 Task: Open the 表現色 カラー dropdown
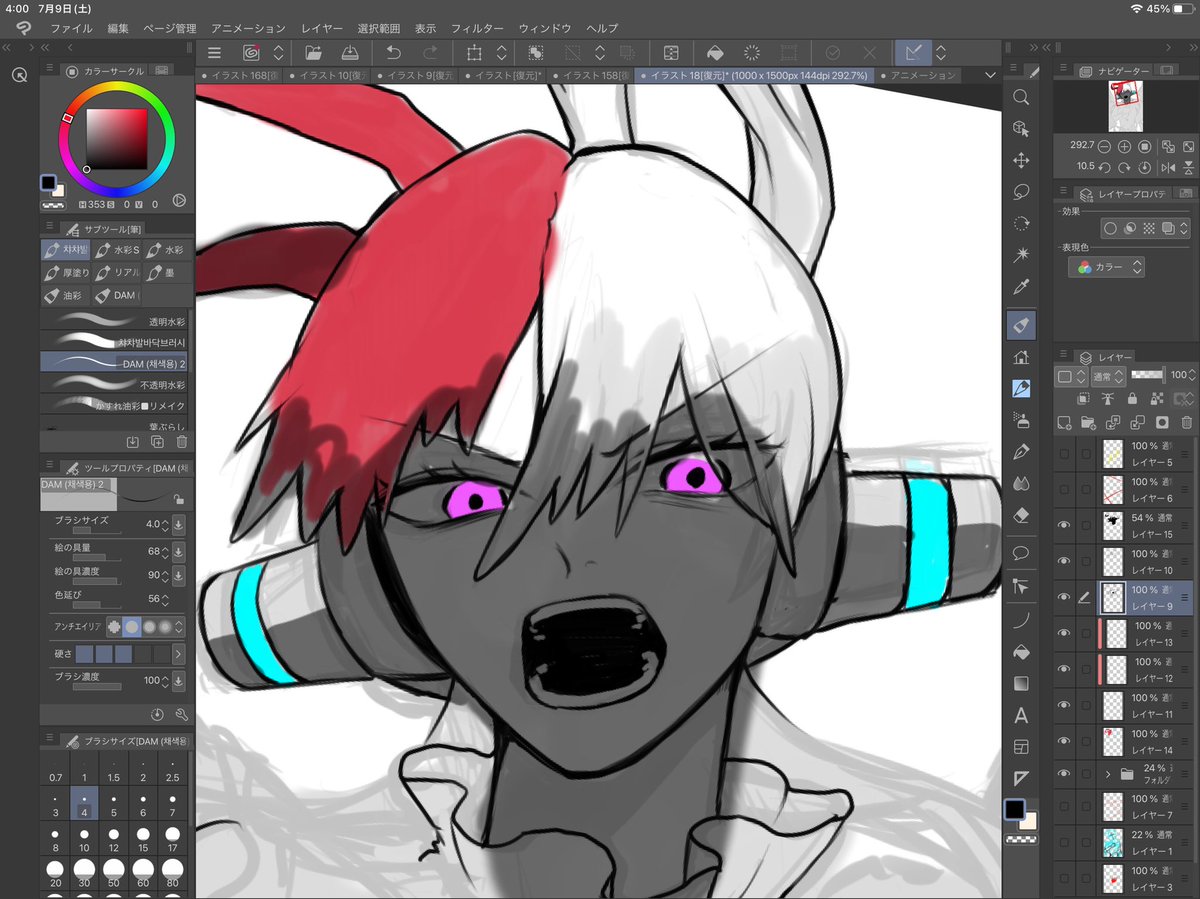[1106, 267]
